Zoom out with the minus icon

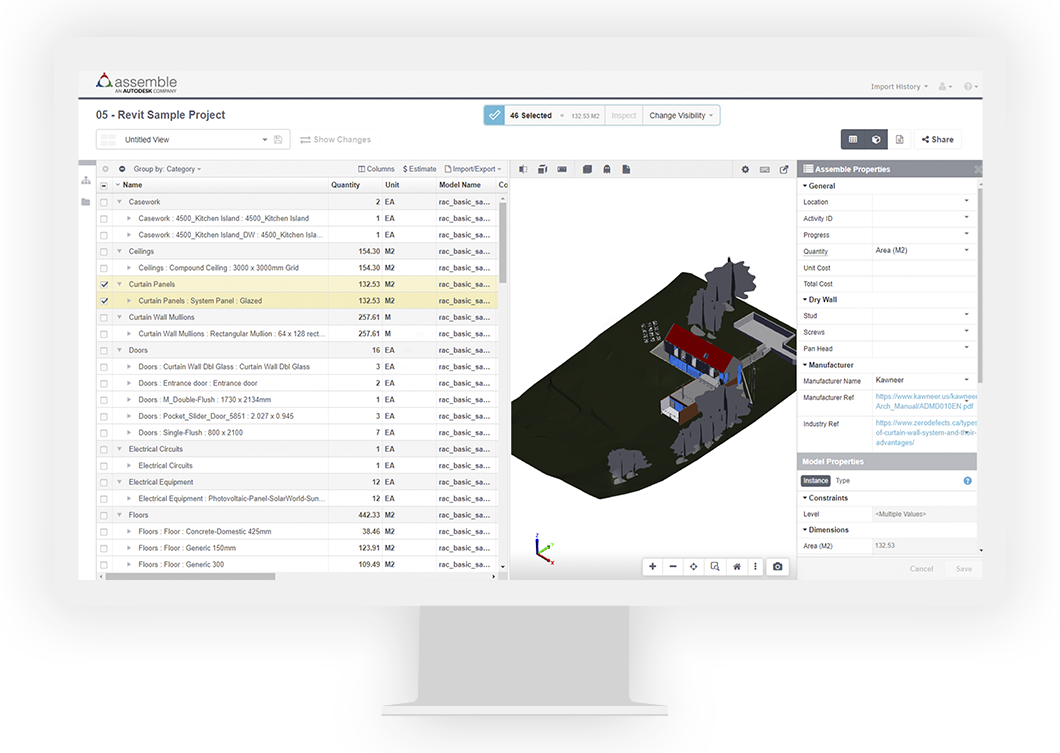[x=673, y=566]
